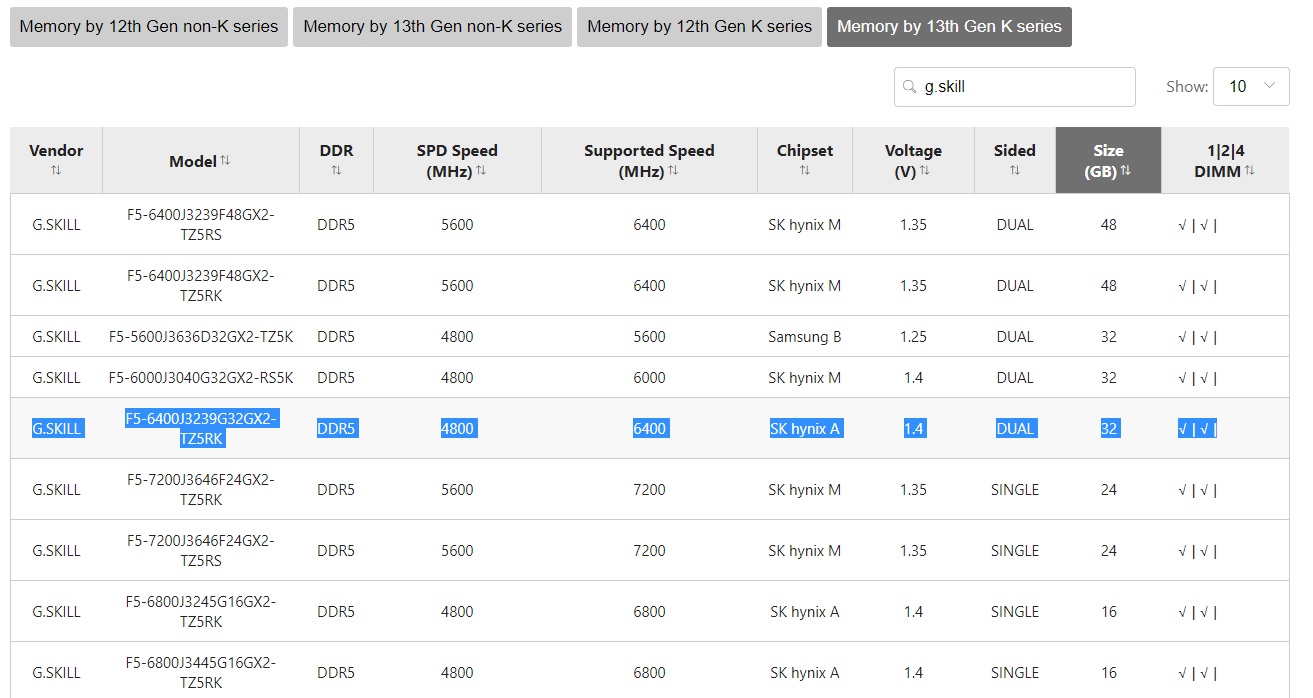Click model F5-7200J3646F24GX2-TZ5RK
The height and width of the screenshot is (698, 1313).
coord(200,489)
